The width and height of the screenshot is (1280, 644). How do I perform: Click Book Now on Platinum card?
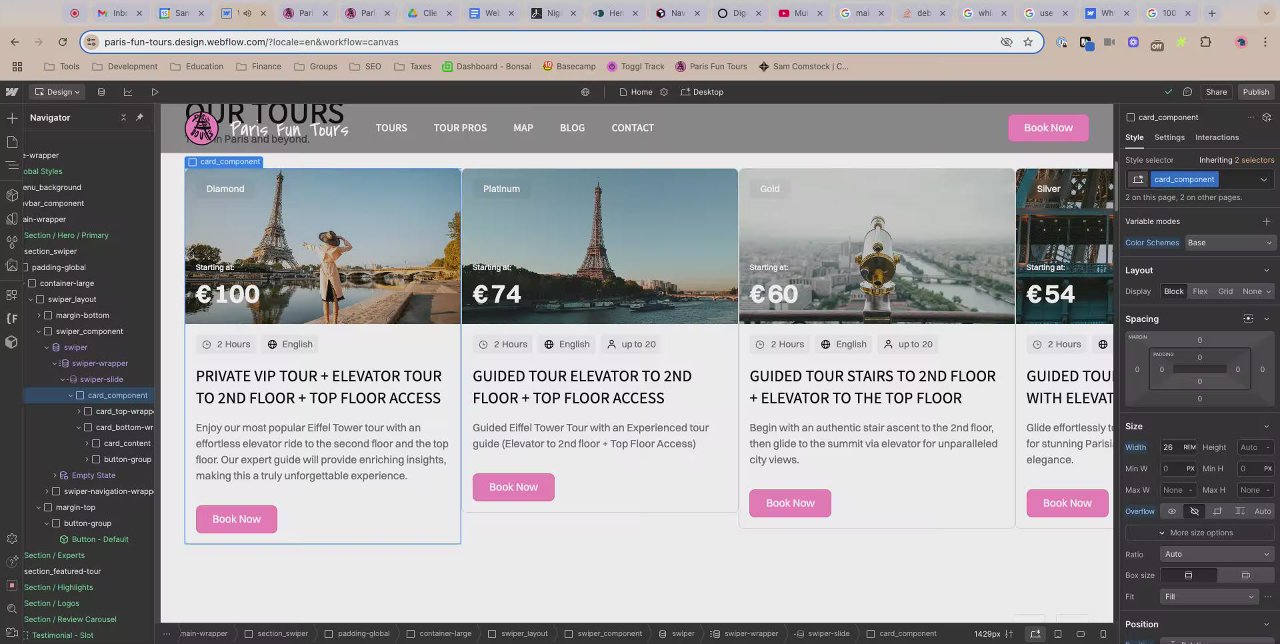coord(513,487)
